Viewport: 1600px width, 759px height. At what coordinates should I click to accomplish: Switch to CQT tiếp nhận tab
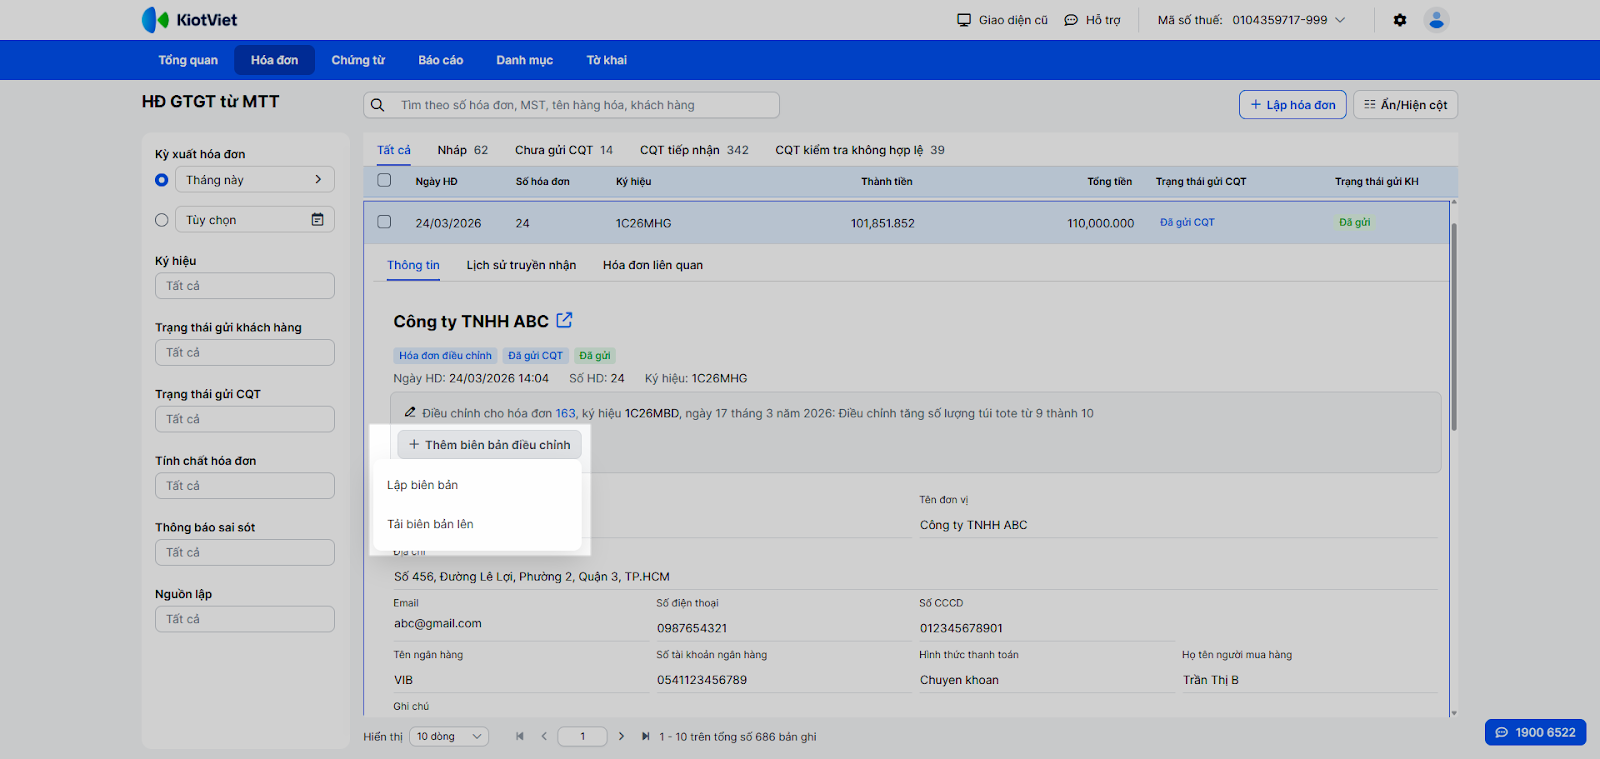694,150
